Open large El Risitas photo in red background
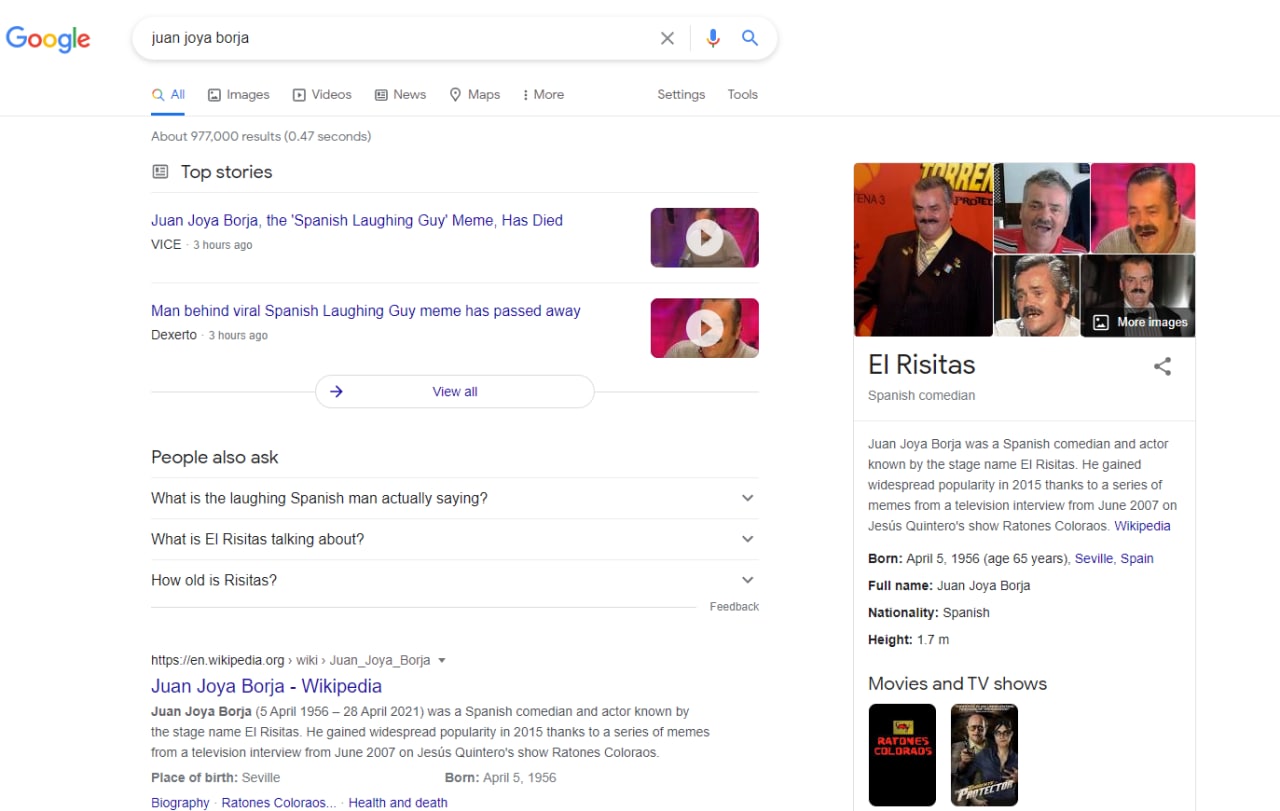 pyautogui.click(x=923, y=249)
